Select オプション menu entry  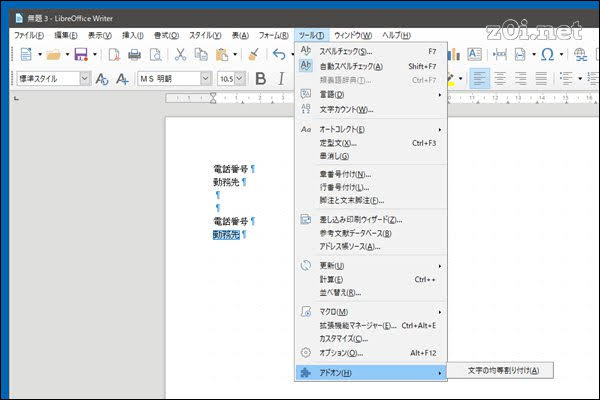pos(370,353)
